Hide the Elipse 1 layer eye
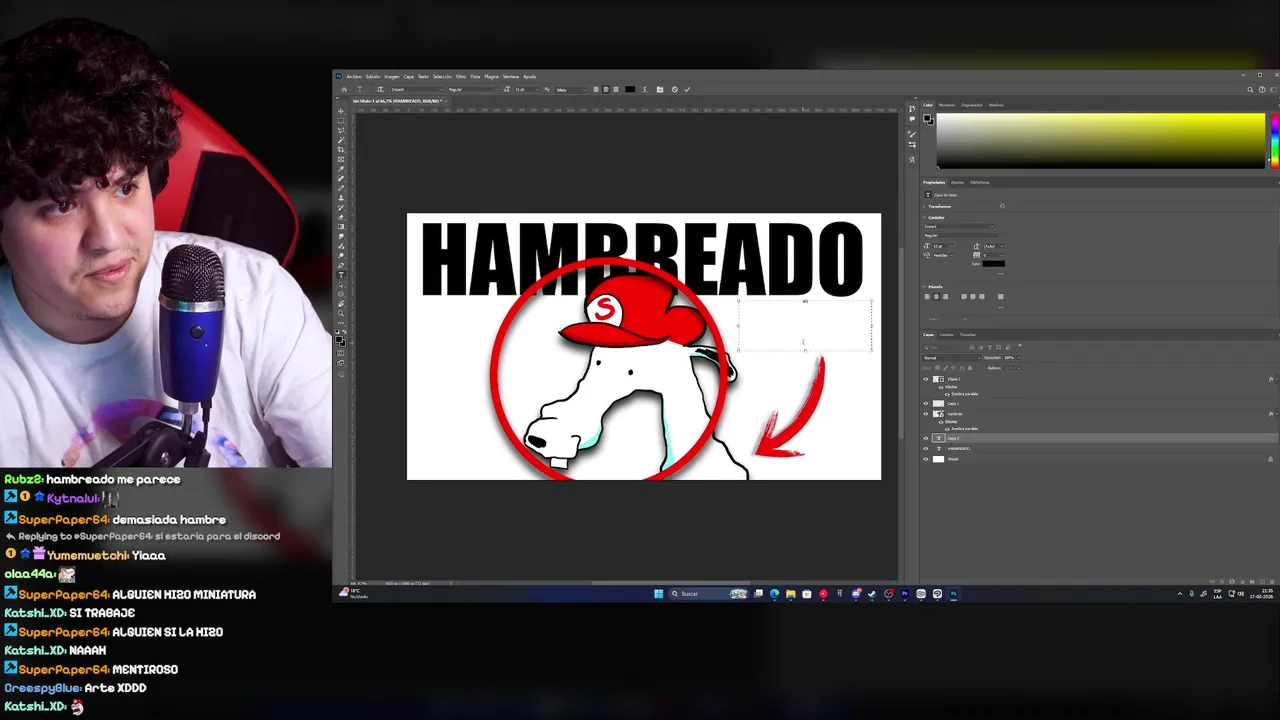 pyautogui.click(x=926, y=379)
